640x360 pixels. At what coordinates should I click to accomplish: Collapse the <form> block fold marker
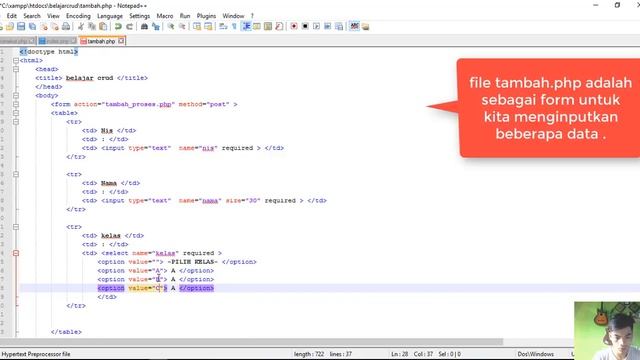[16, 104]
